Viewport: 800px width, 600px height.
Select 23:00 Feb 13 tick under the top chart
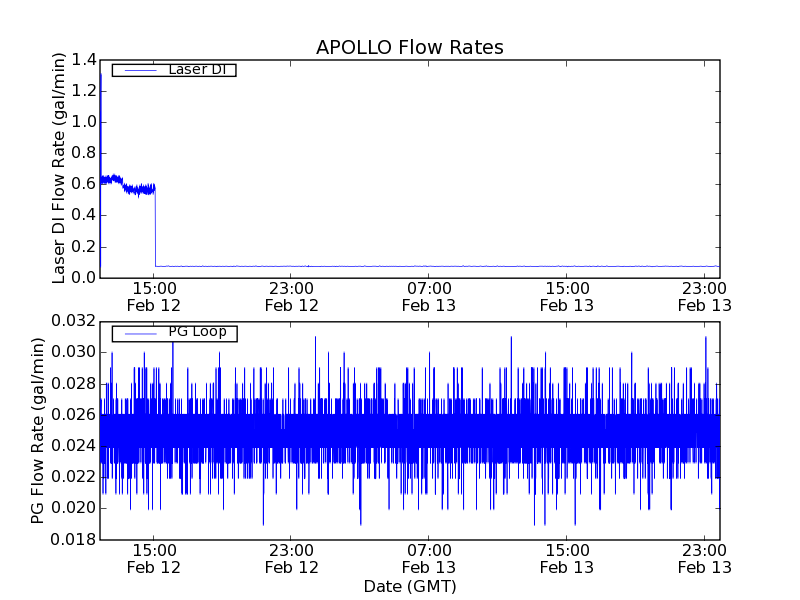704,296
